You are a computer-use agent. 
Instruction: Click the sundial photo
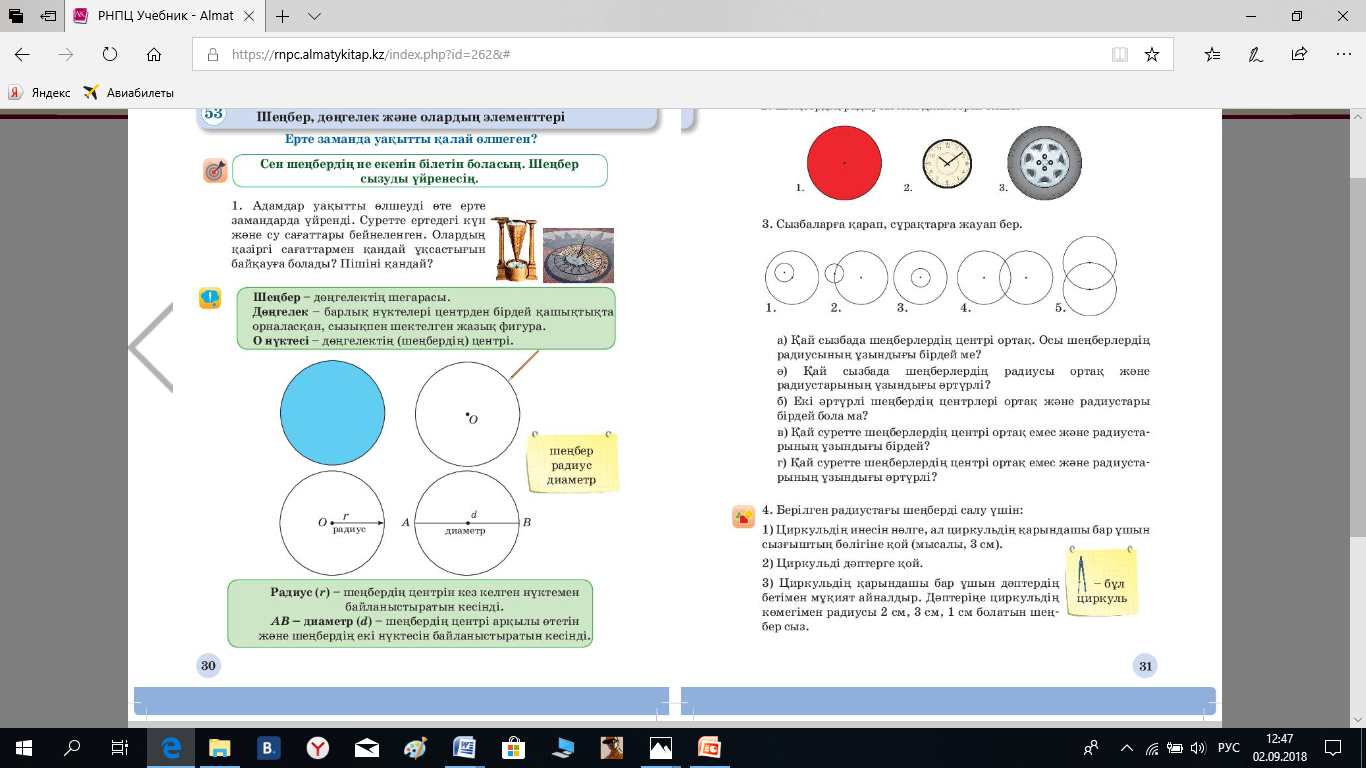pyautogui.click(x=578, y=255)
